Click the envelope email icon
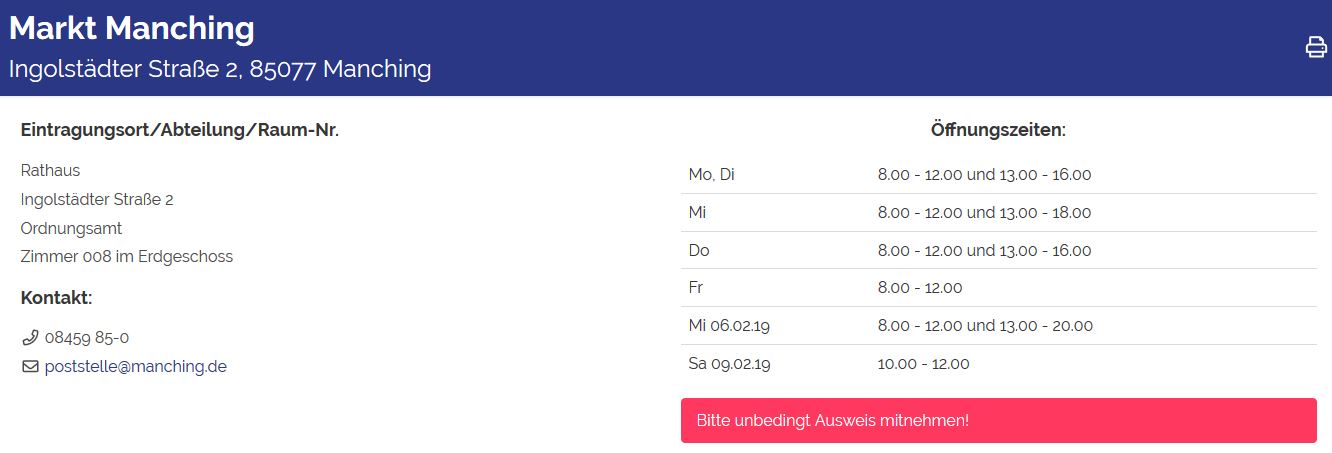Viewport: 1332px width, 453px height. click(x=30, y=367)
